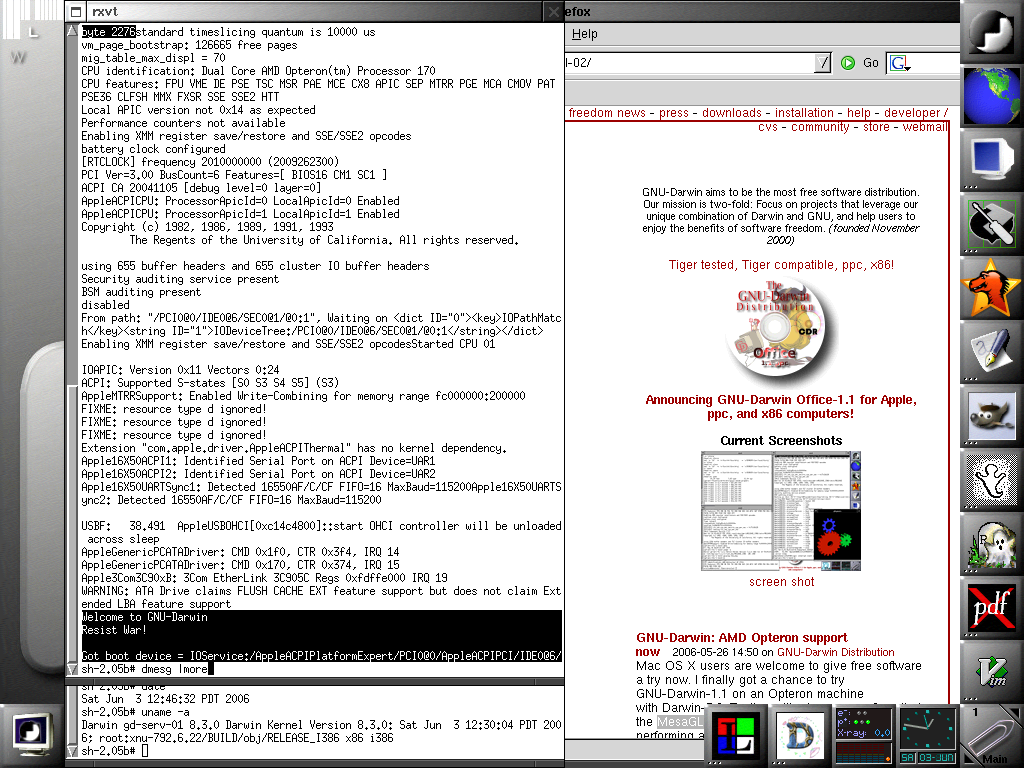Visit the 'cvs' link
The height and width of the screenshot is (768, 1024).
pyautogui.click(x=768, y=127)
